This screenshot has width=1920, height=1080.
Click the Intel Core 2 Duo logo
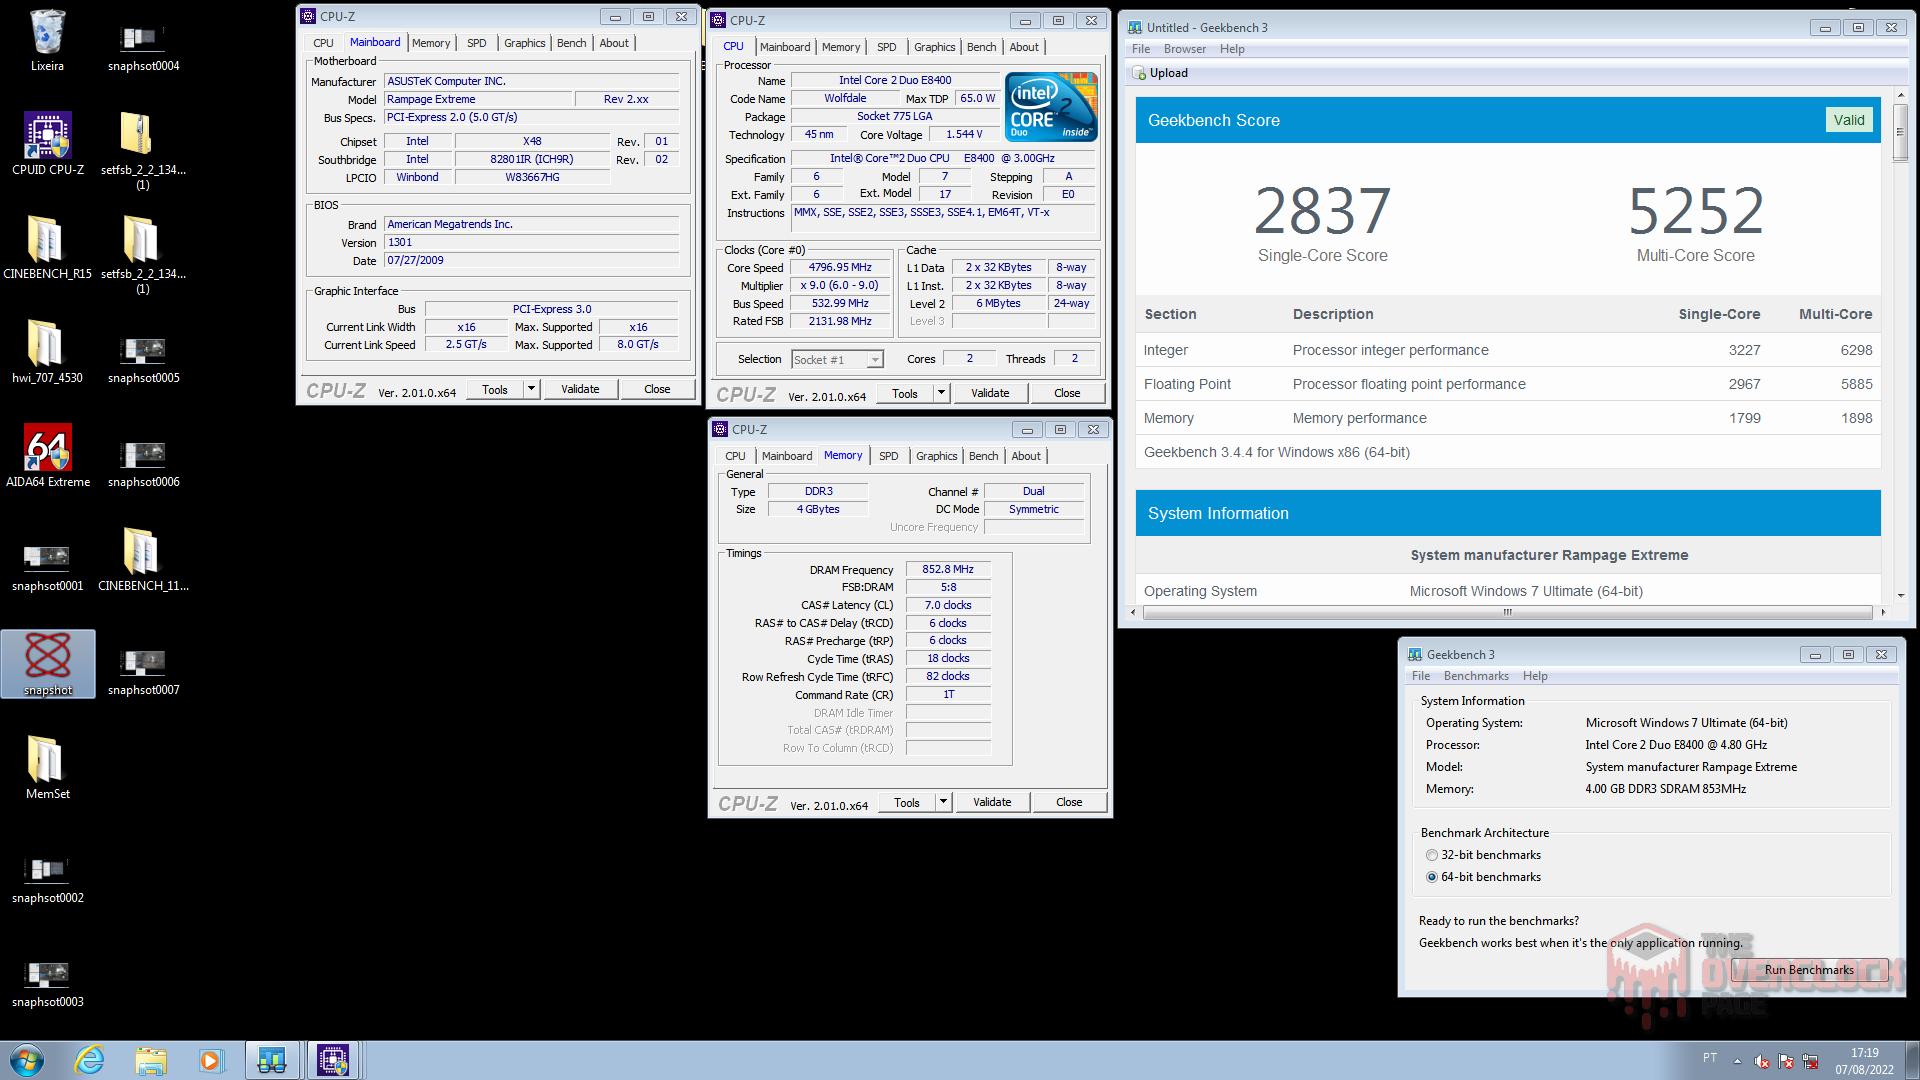(x=1051, y=106)
